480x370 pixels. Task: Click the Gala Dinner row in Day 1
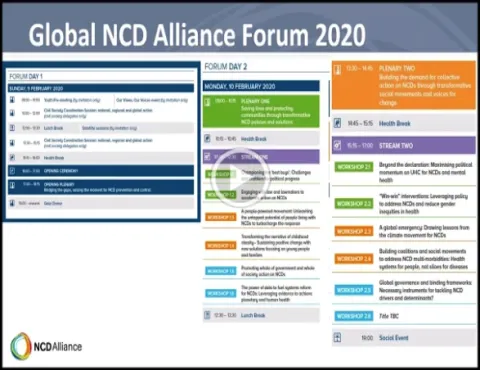(101, 203)
